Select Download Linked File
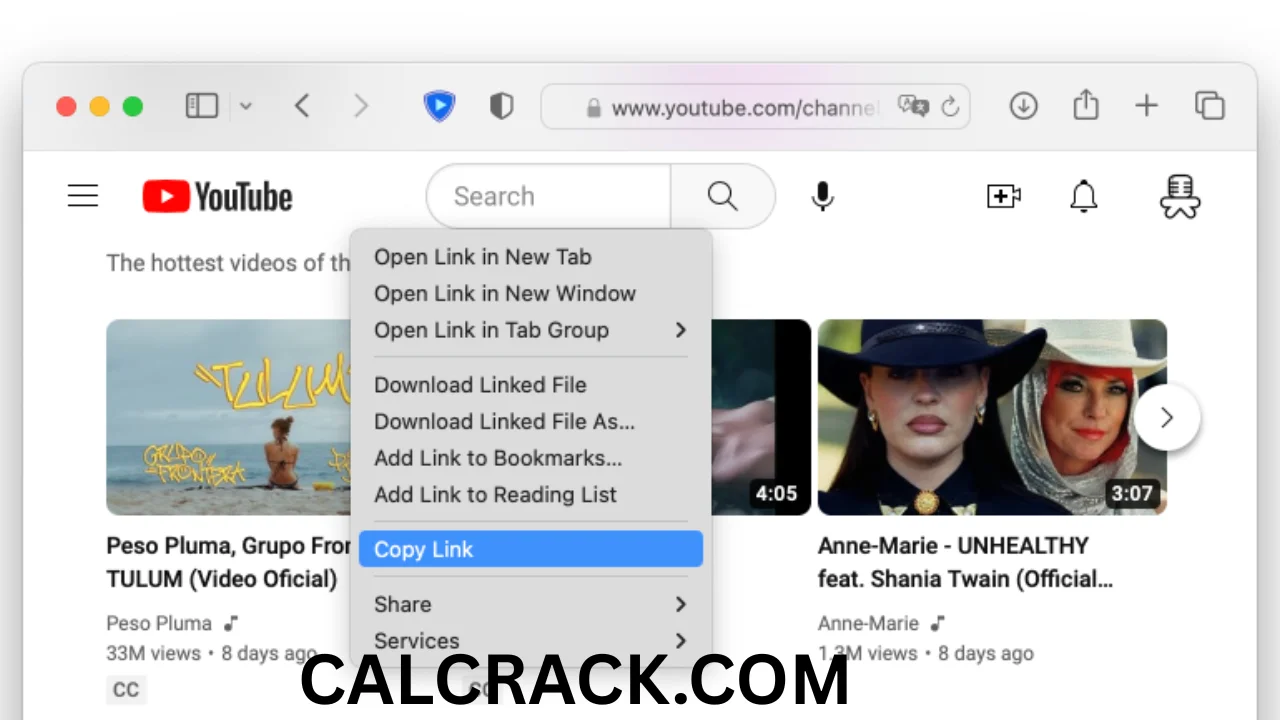The image size is (1280, 720). (x=531, y=385)
